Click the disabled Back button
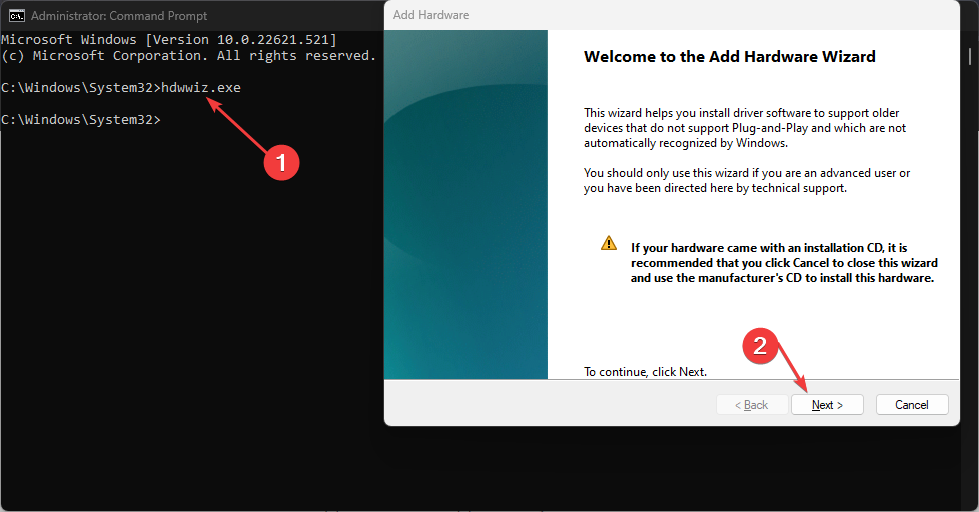 pyautogui.click(x=752, y=405)
